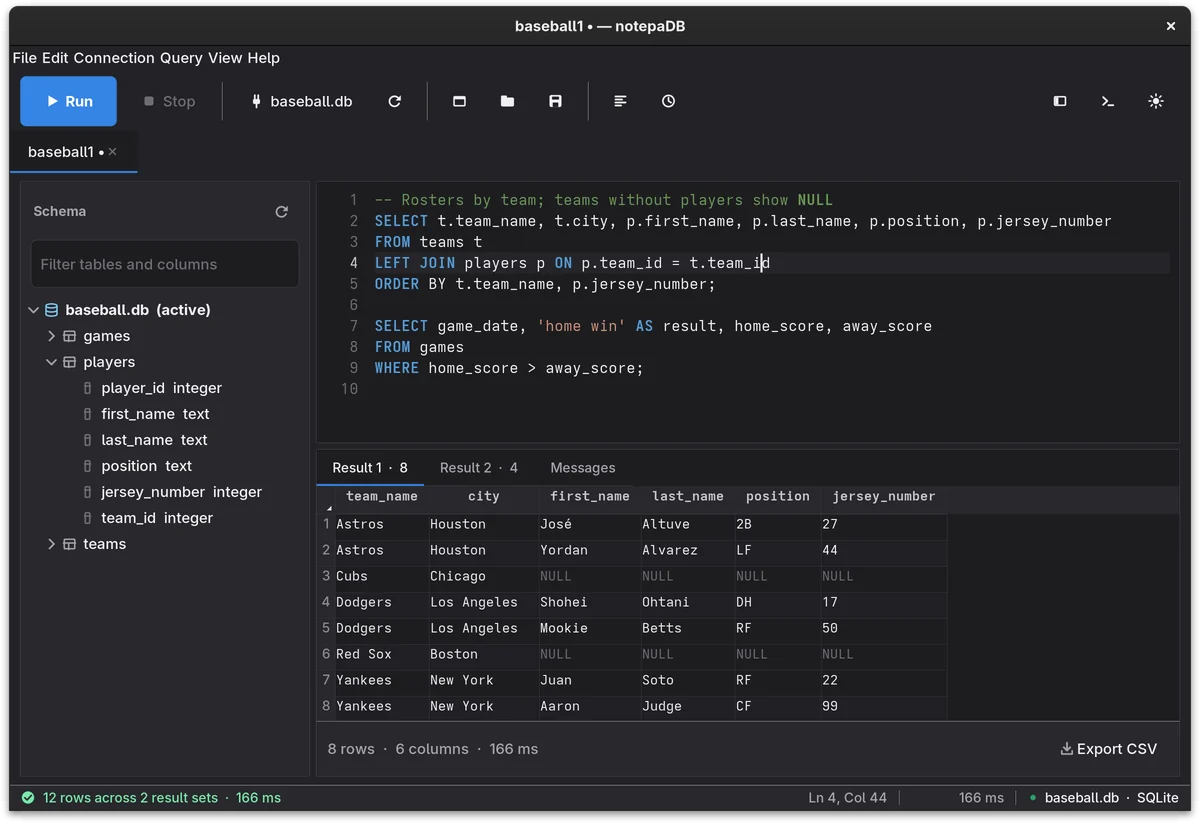This screenshot has height=823, width=1200.
Task: Select the team_id integer column
Action: click(x=157, y=518)
